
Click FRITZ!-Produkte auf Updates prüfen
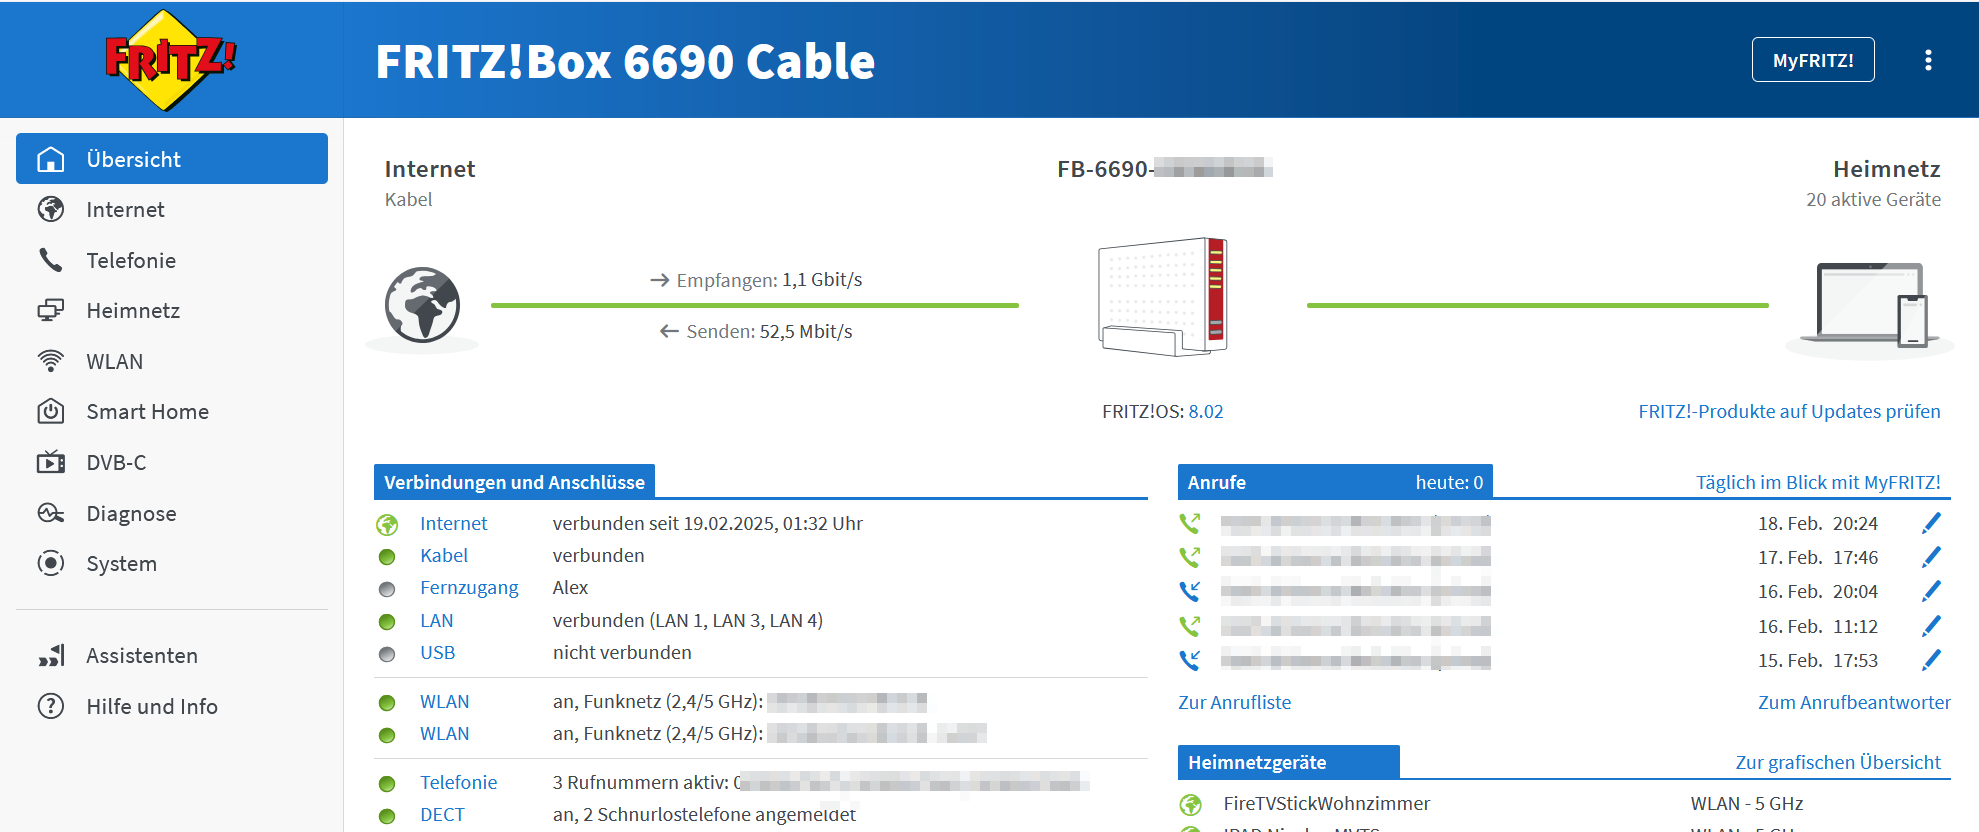[1789, 411]
